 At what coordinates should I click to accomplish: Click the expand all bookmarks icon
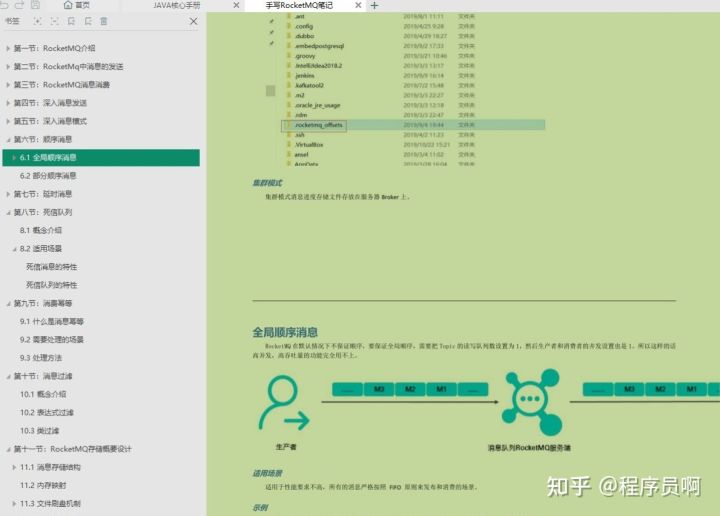click(38, 21)
